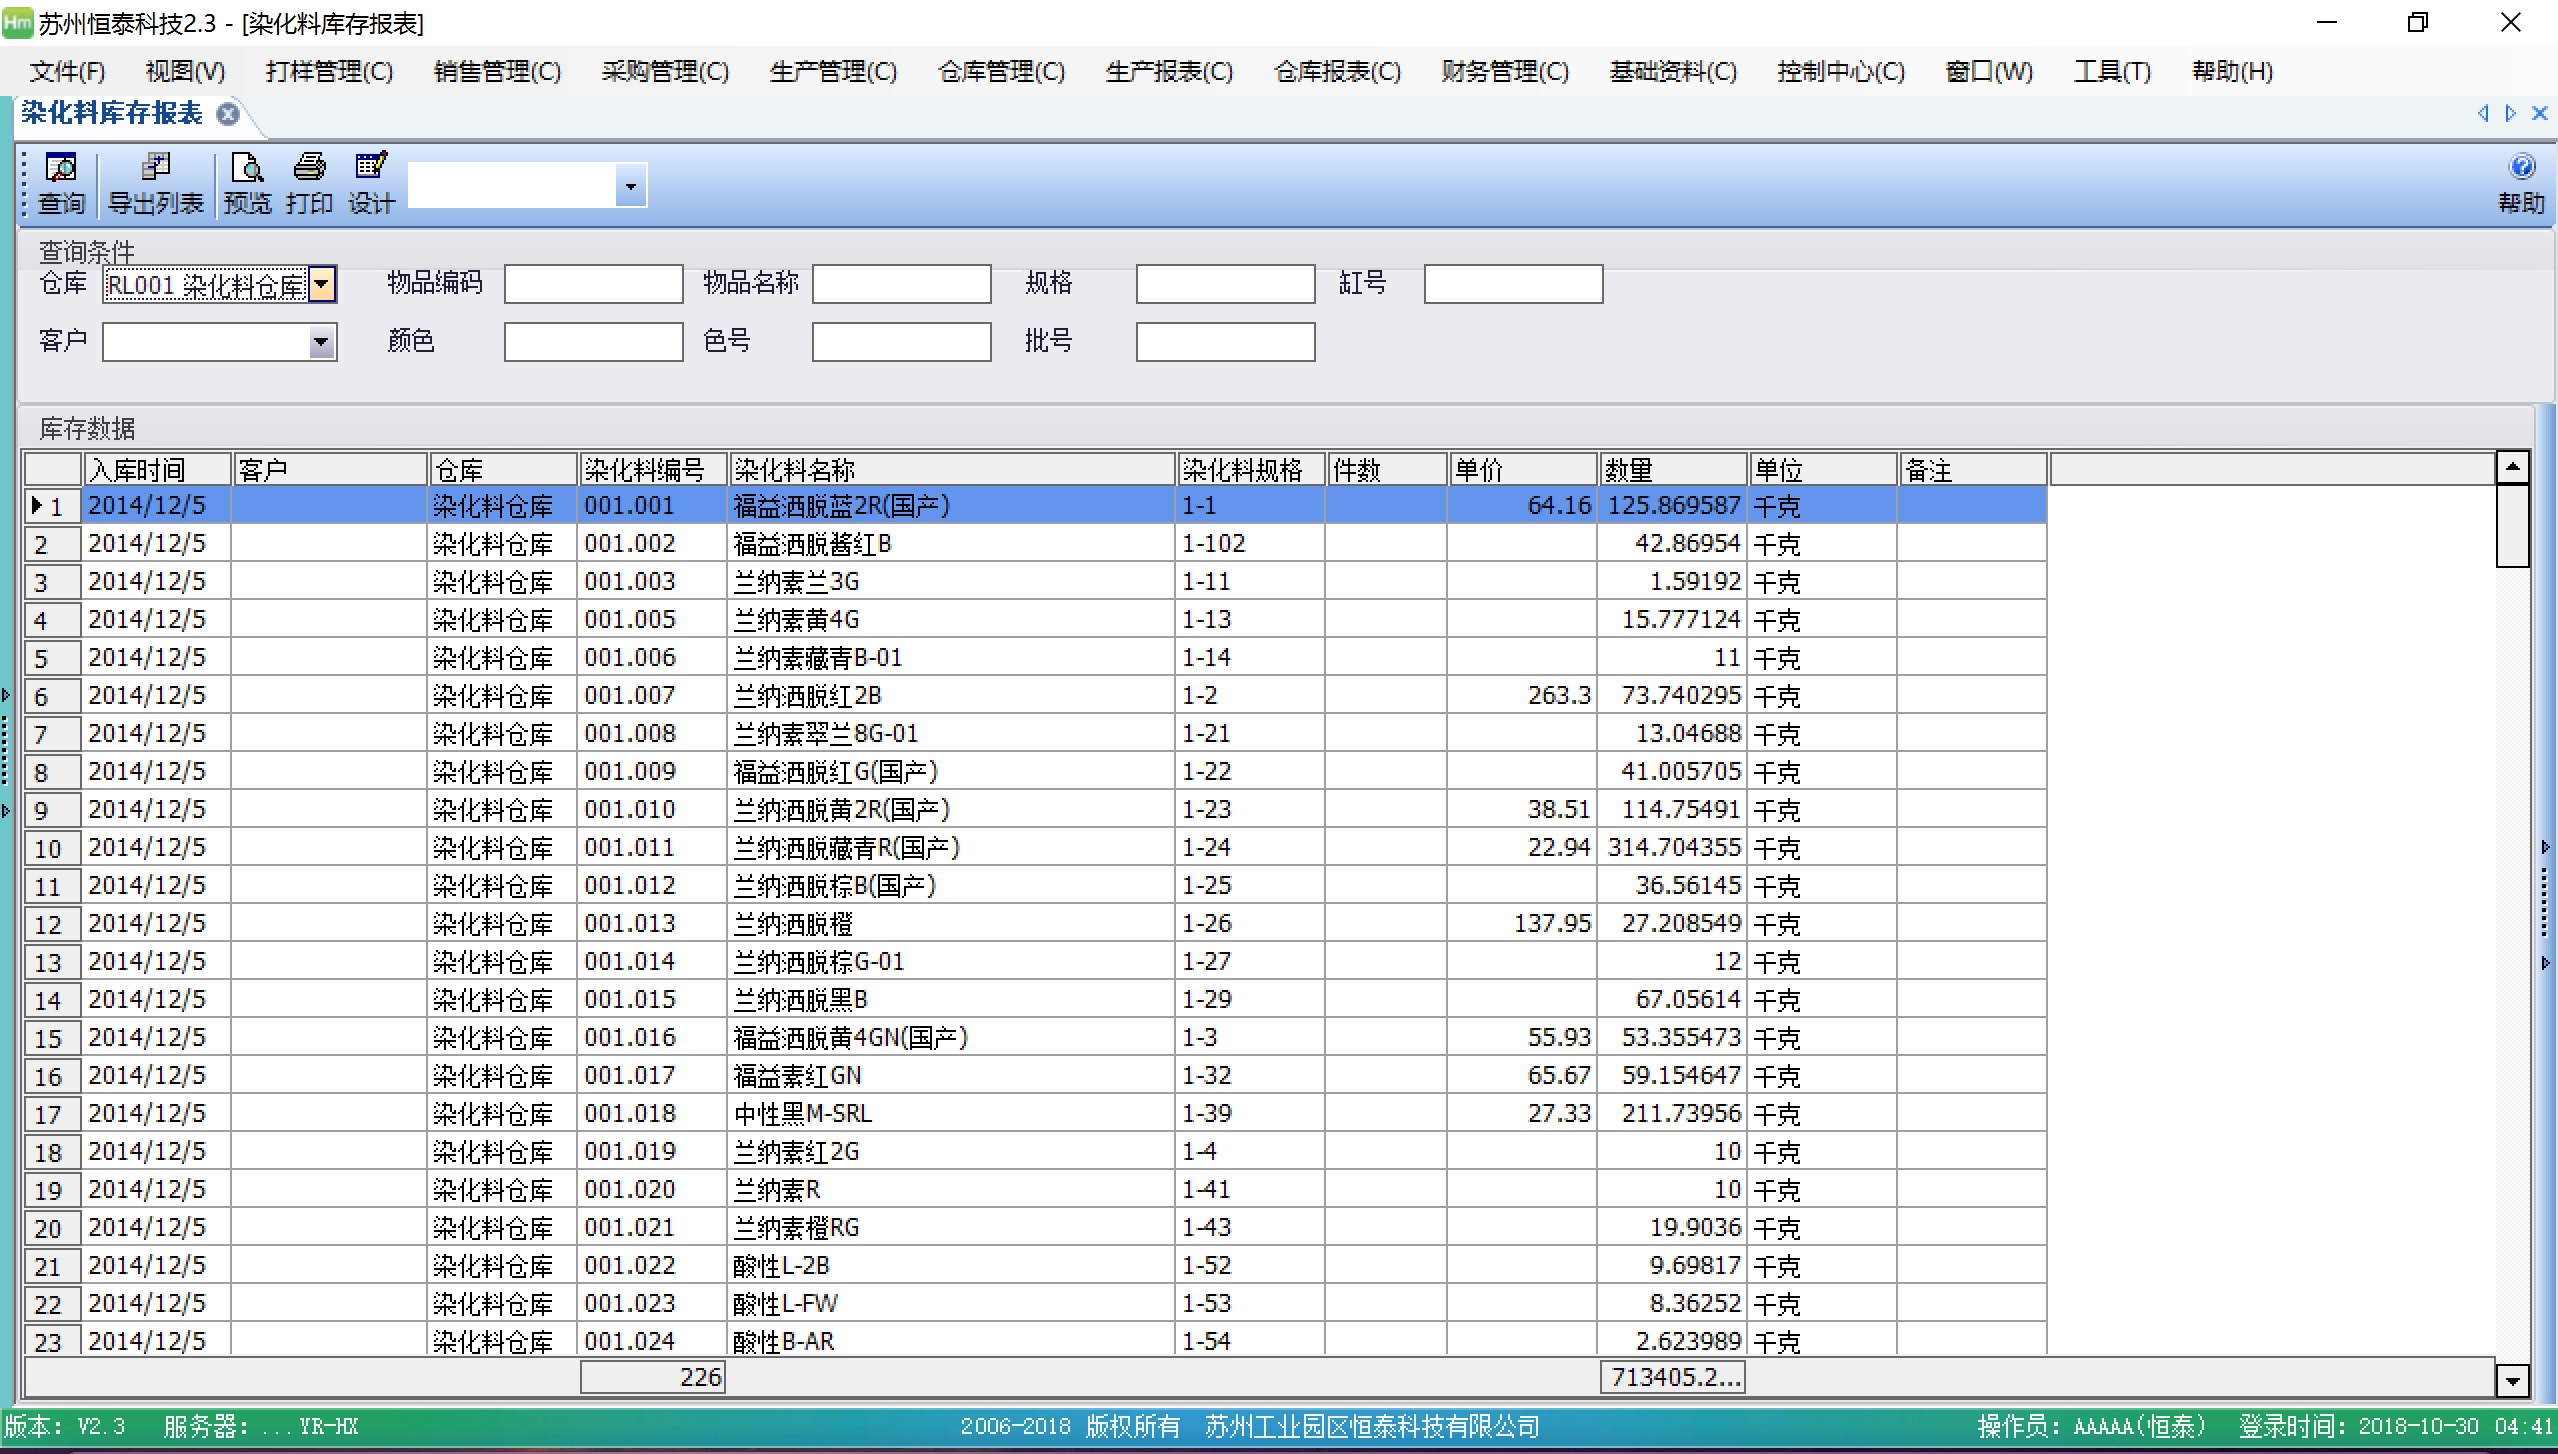
Task: Select the 染化料库存报表 tab
Action: click(x=112, y=114)
